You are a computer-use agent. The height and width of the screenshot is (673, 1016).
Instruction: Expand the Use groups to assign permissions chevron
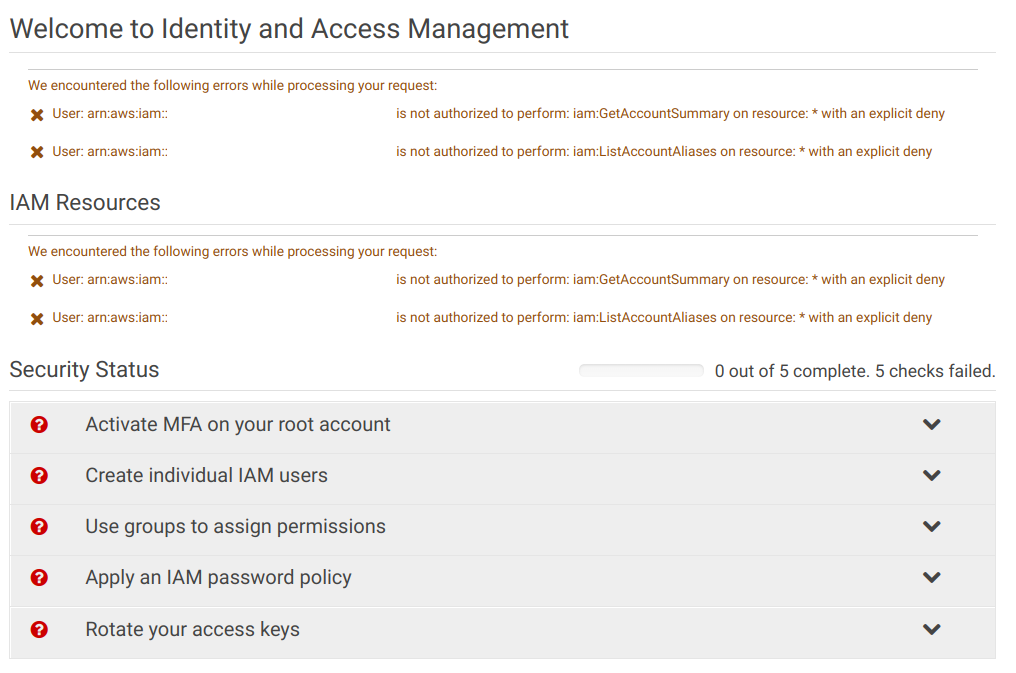click(931, 526)
